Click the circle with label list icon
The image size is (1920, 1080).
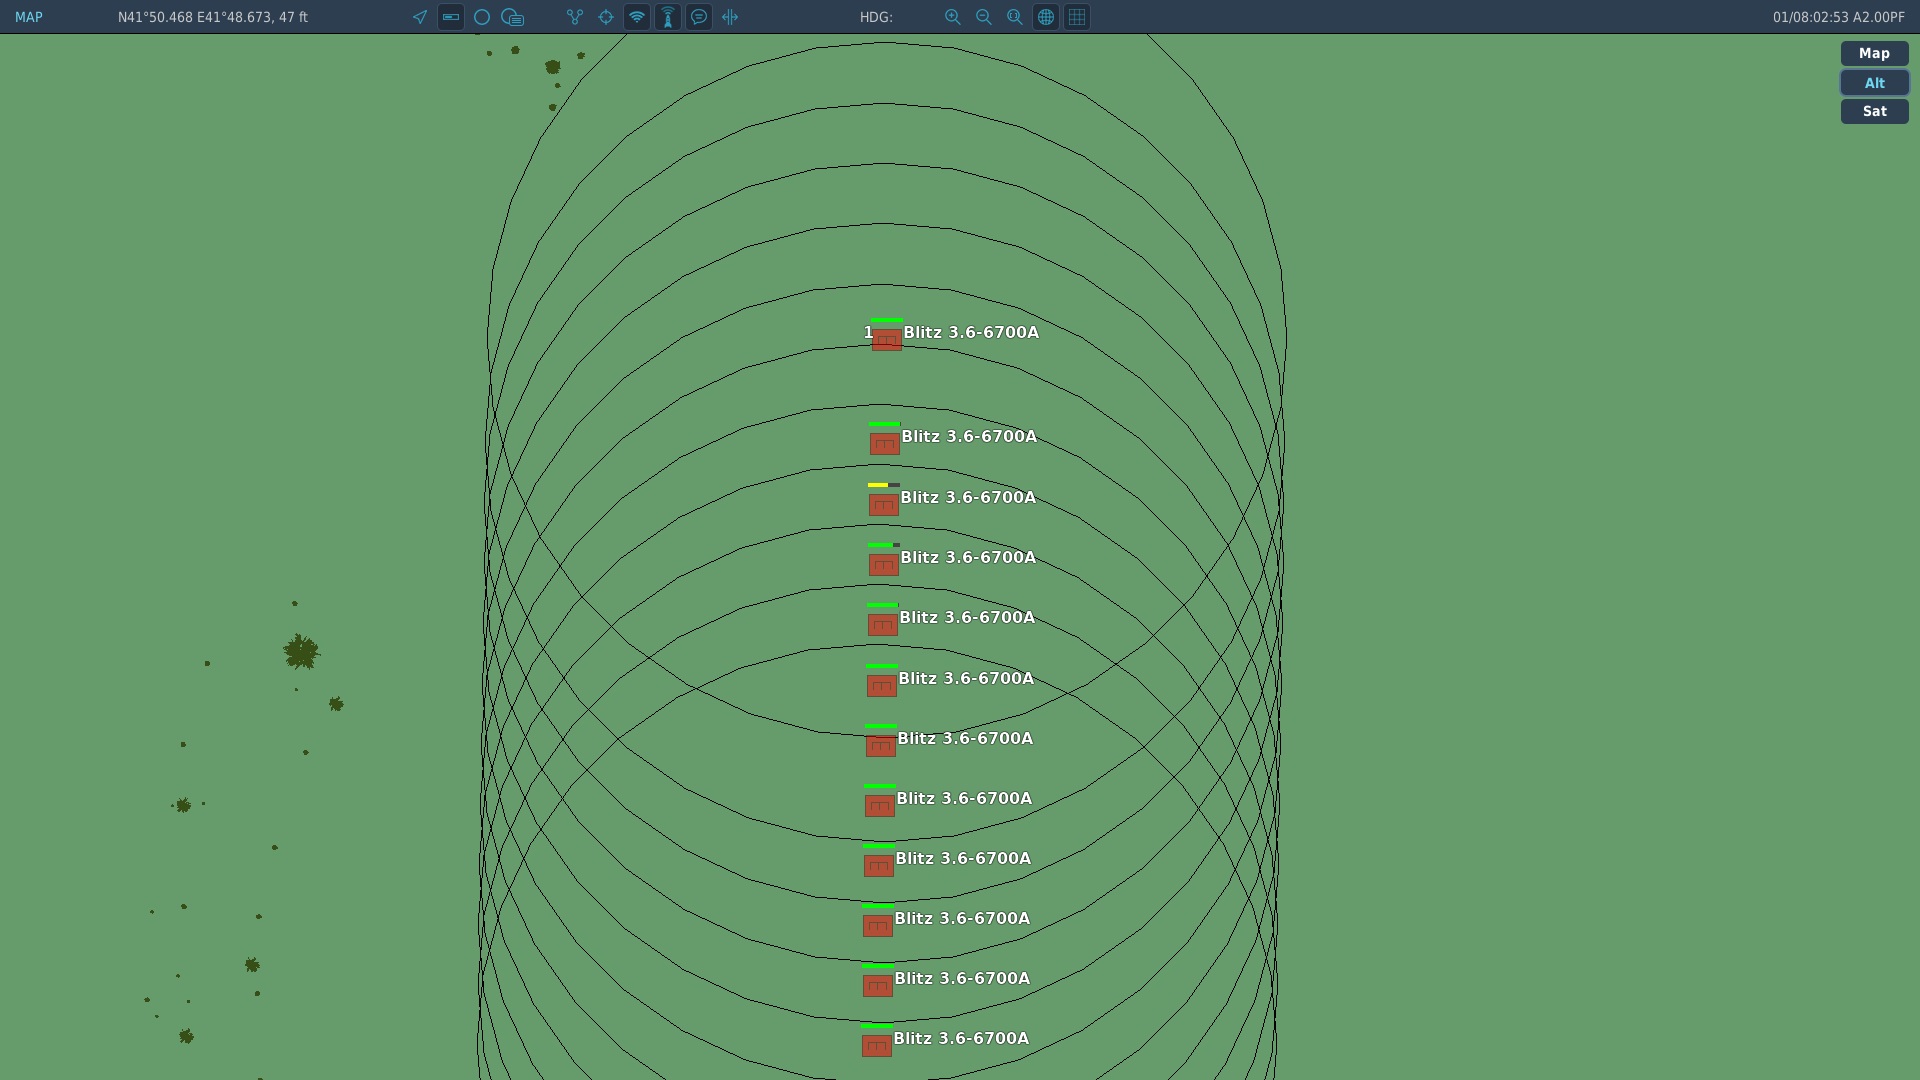[513, 17]
